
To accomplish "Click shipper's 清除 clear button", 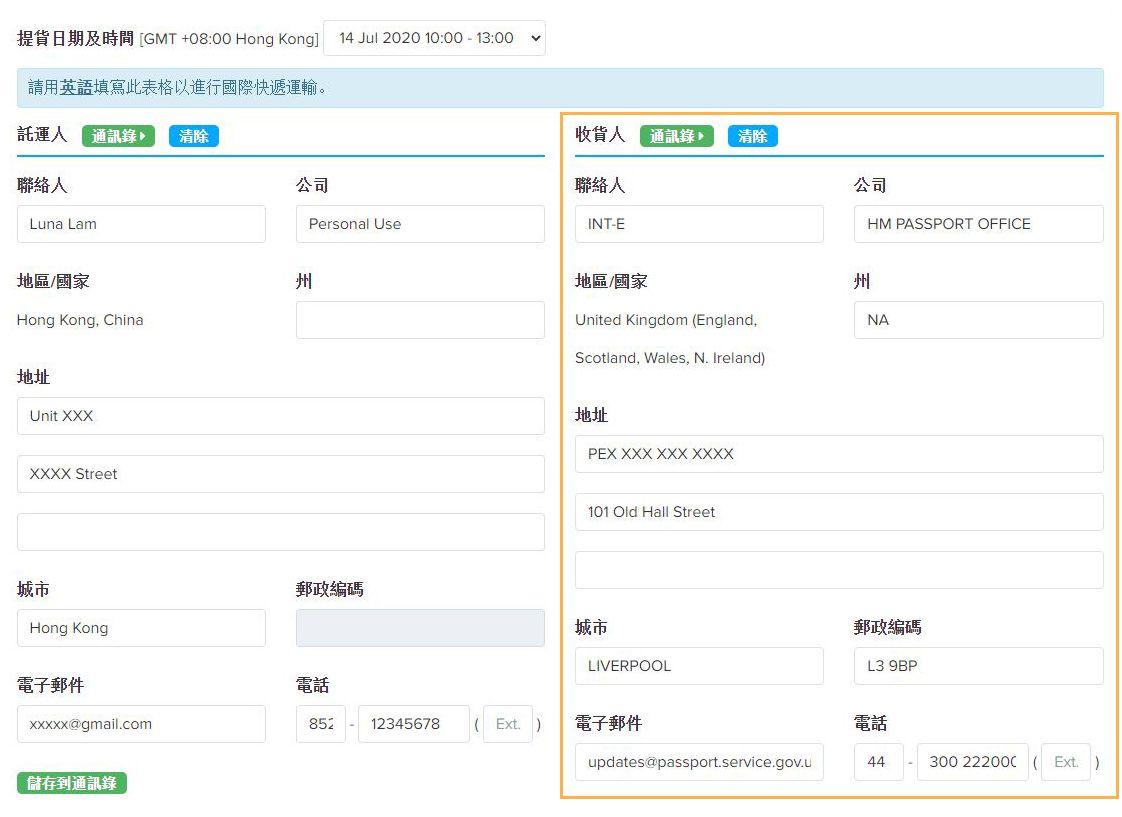I will [x=193, y=136].
